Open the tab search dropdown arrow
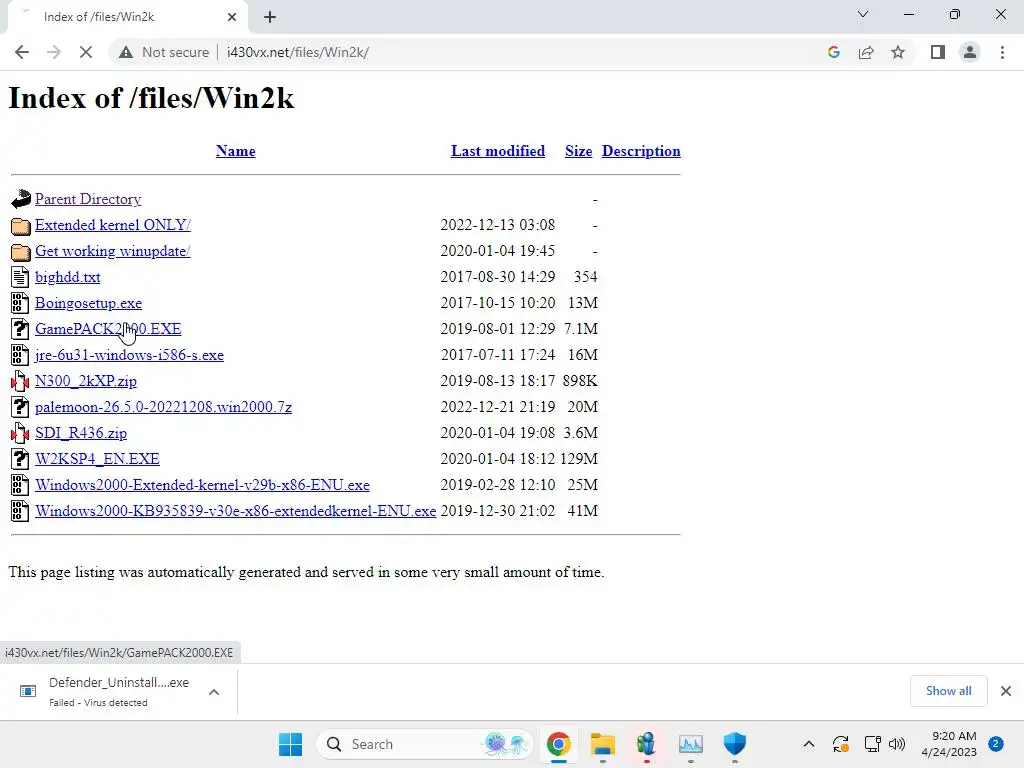 coord(863,14)
